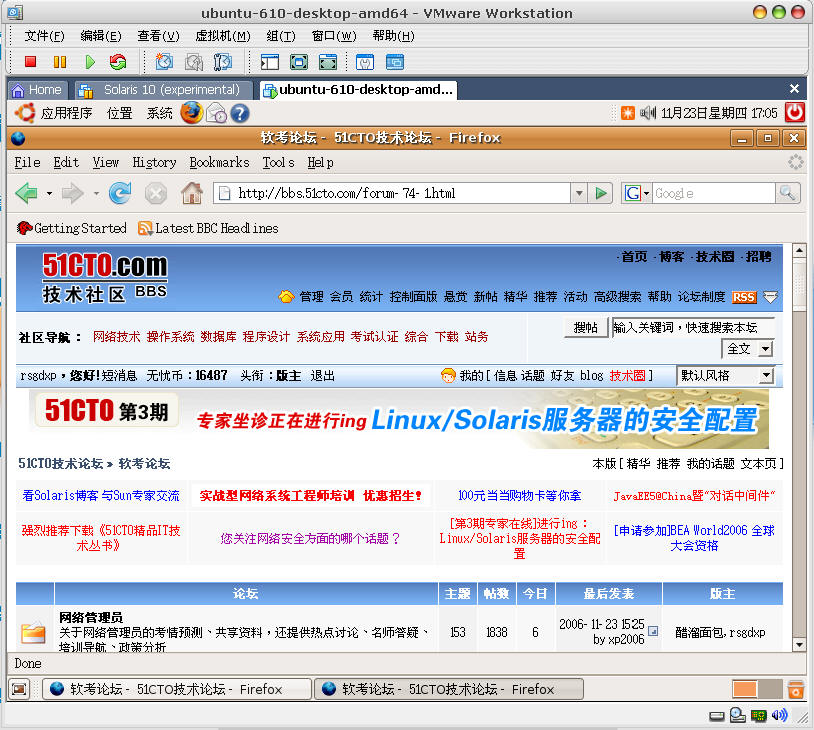Select the second Firefox taskbar window button
Image resolution: width=814 pixels, height=730 pixels.
pyautogui.click(x=449, y=689)
